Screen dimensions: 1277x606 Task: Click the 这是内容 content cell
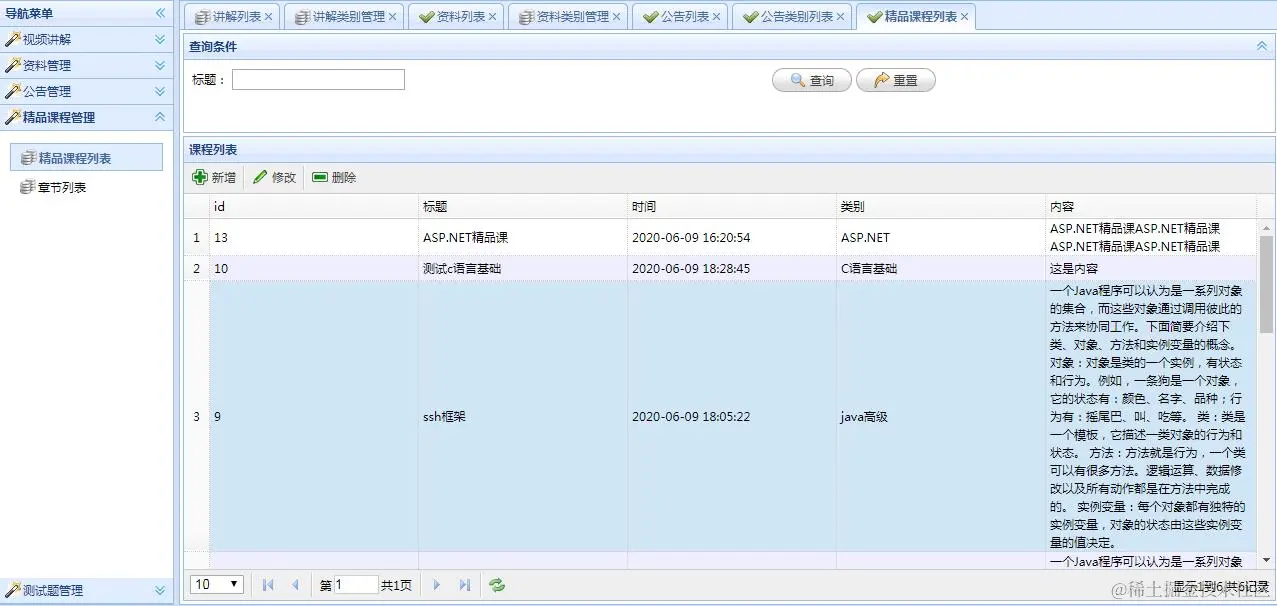1151,269
